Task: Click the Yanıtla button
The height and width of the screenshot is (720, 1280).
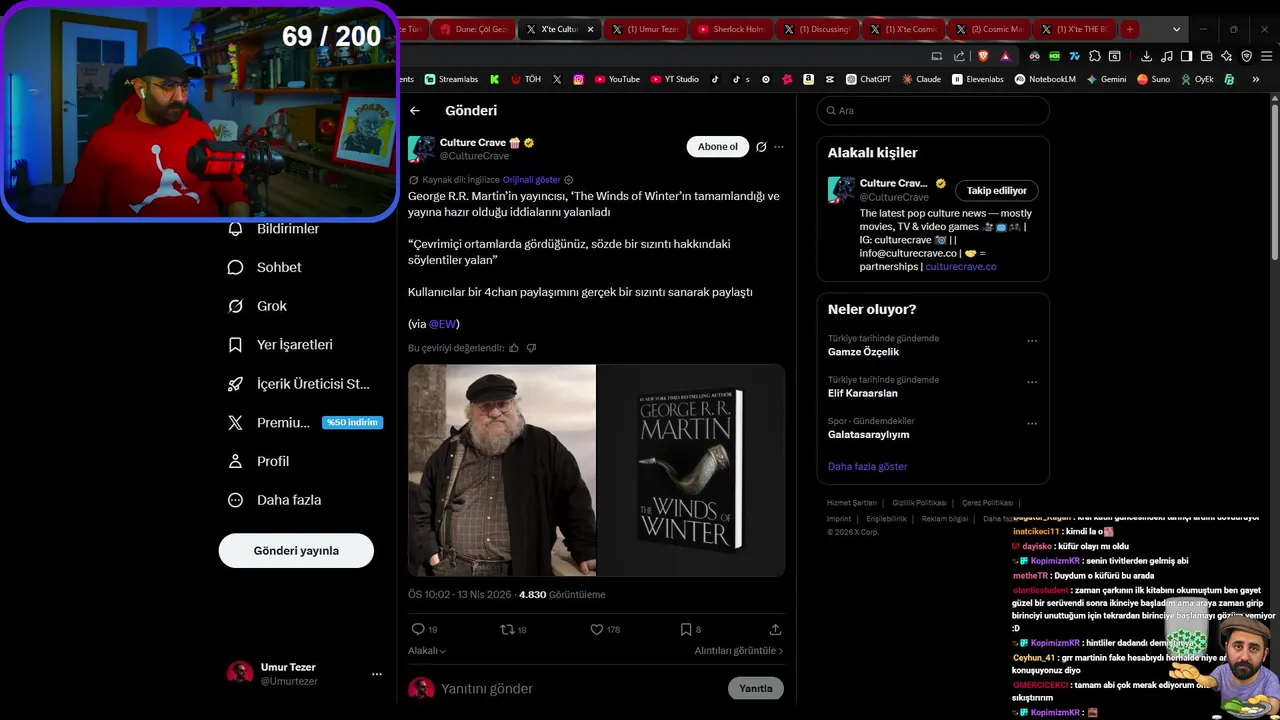Action: 756,689
